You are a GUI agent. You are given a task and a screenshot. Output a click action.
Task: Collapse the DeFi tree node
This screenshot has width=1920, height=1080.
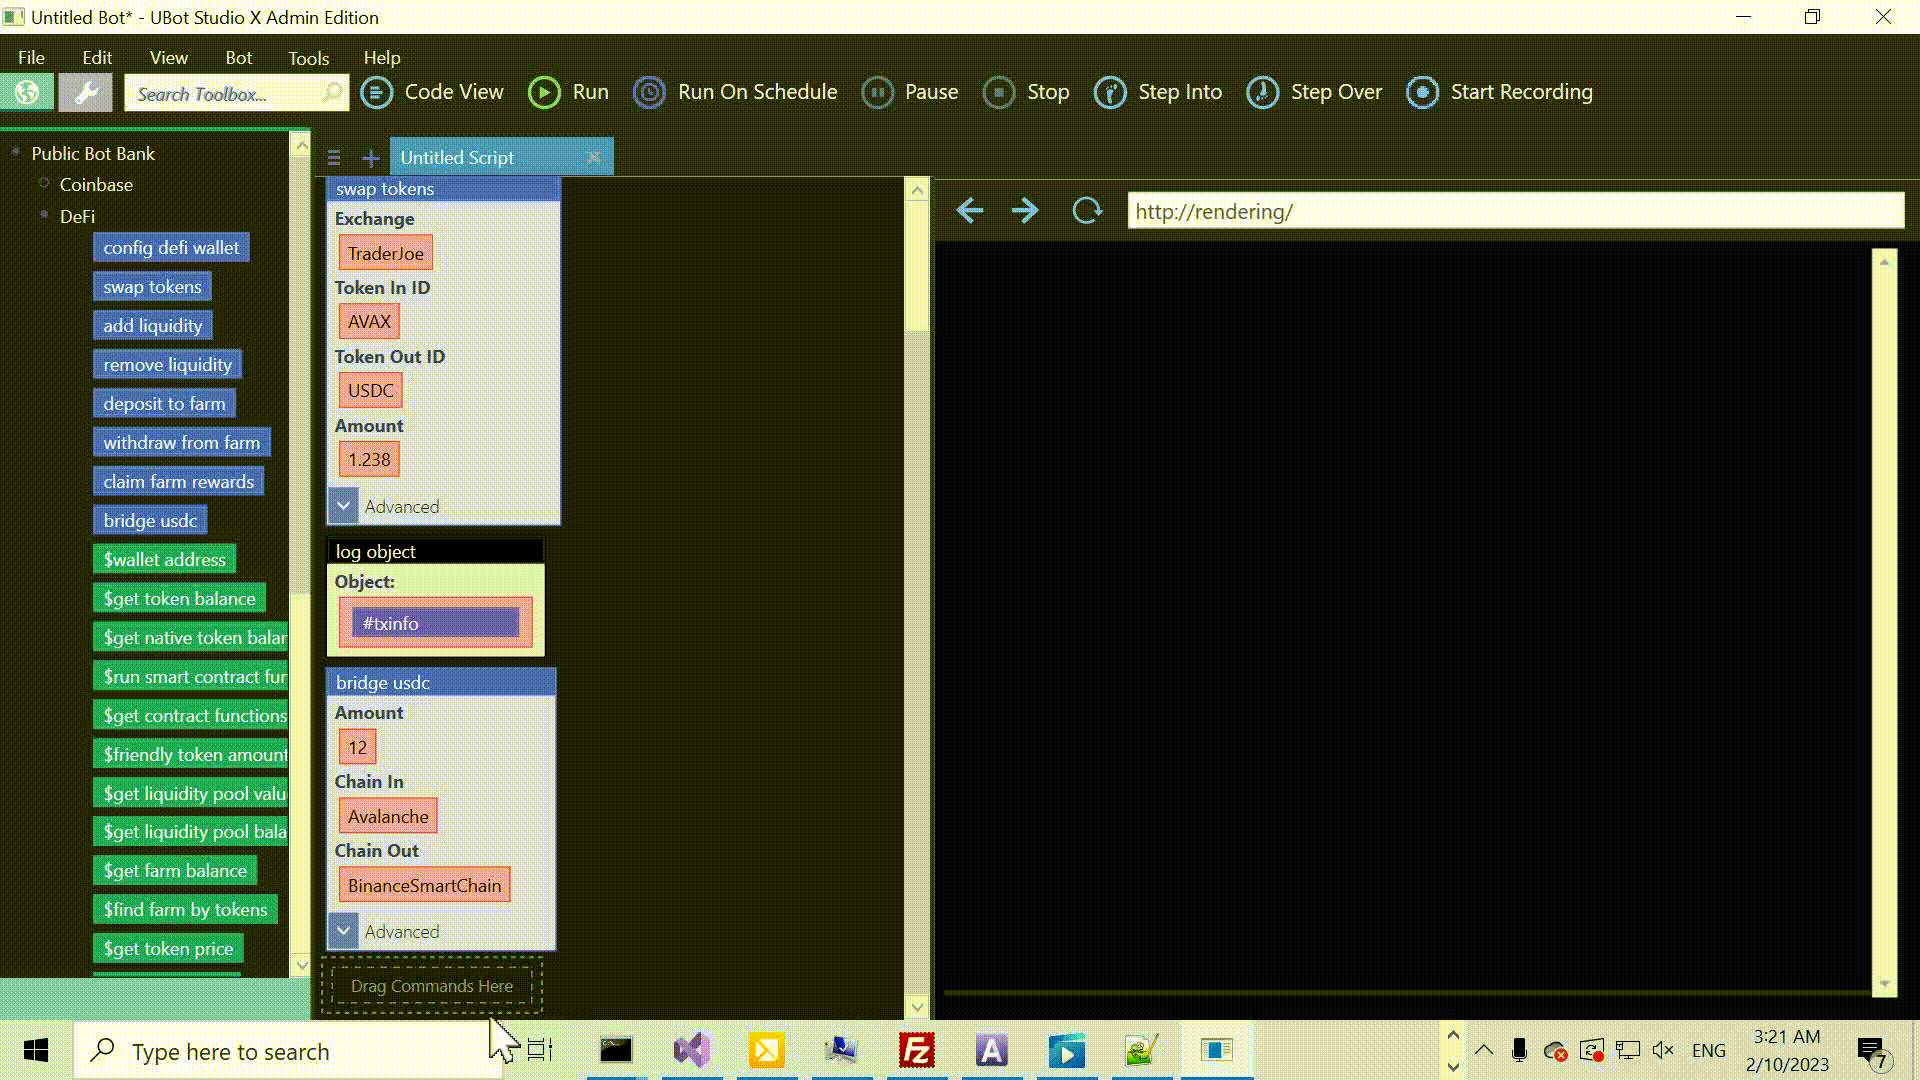tap(44, 215)
